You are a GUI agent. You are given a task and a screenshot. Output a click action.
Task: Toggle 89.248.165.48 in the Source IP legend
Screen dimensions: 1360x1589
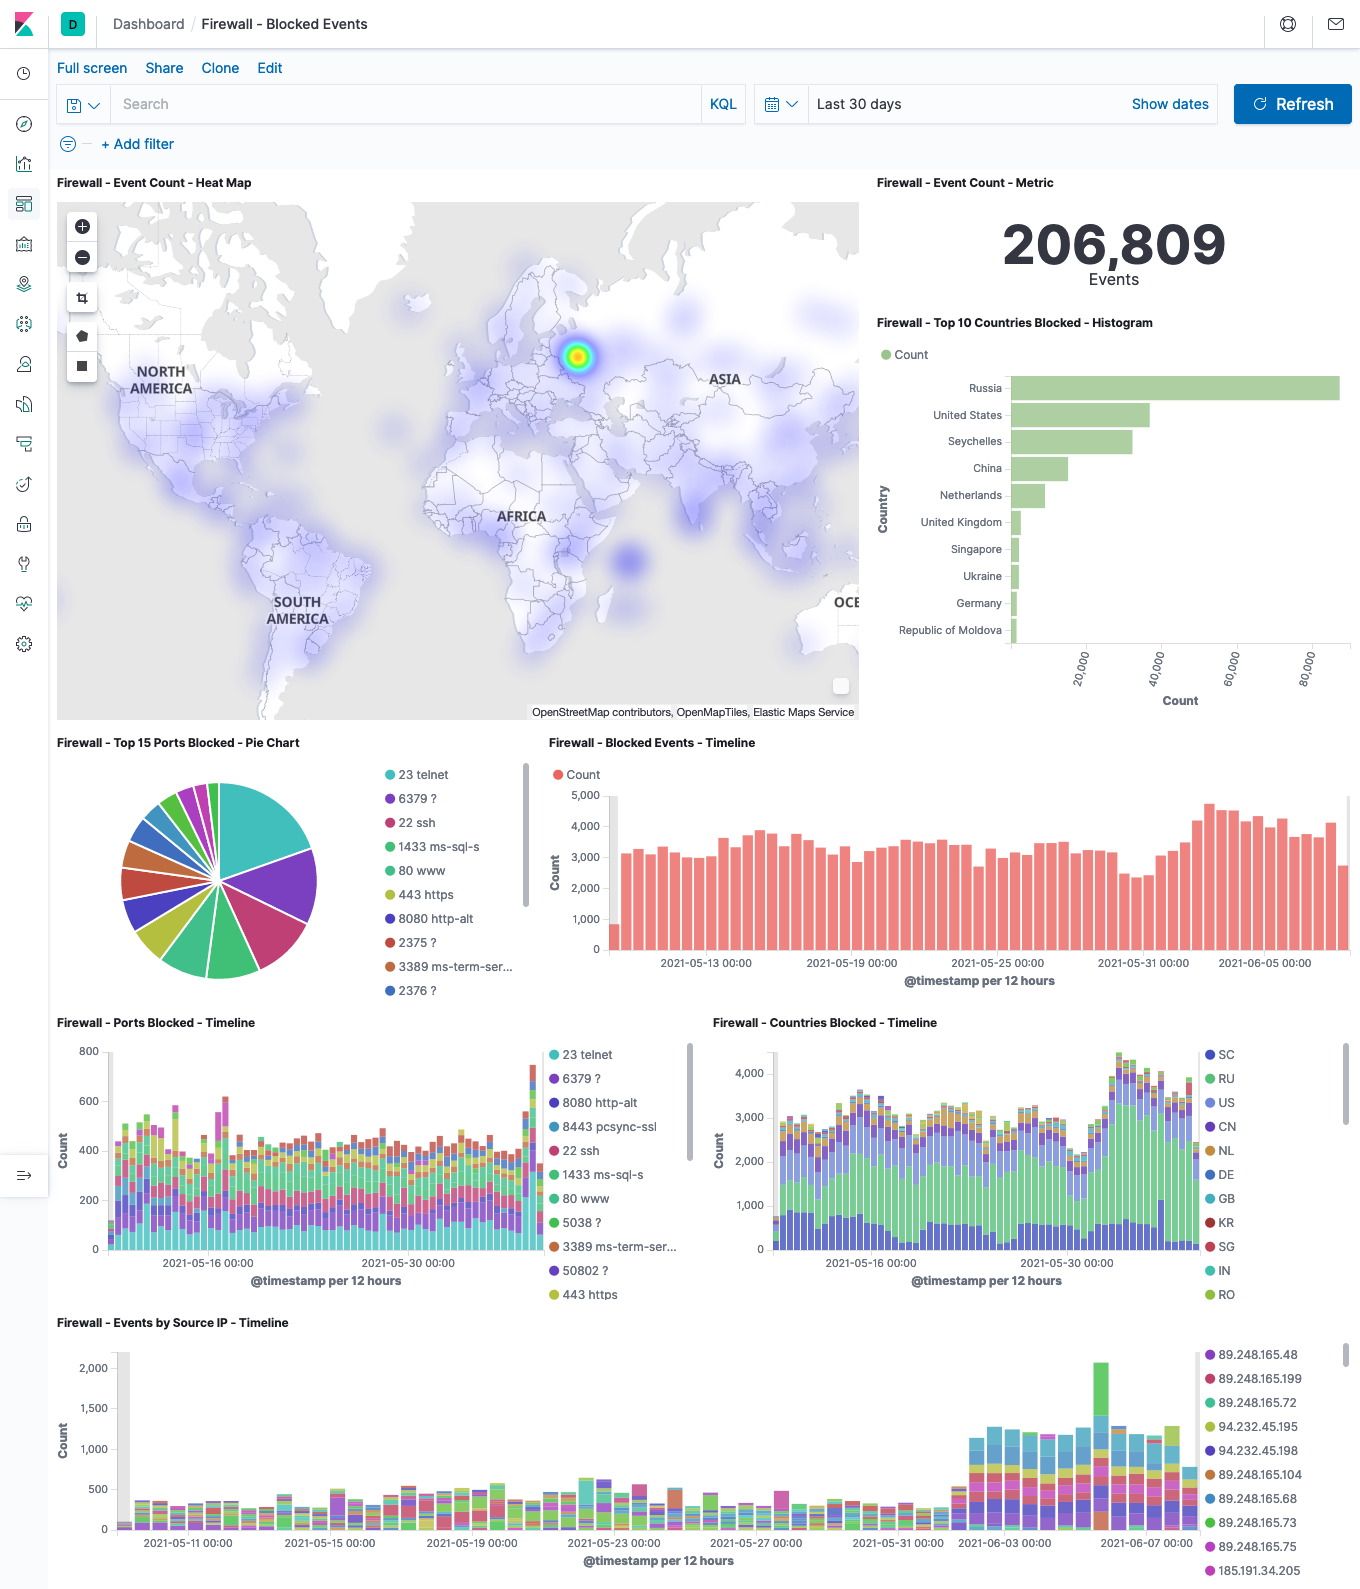point(1257,1355)
